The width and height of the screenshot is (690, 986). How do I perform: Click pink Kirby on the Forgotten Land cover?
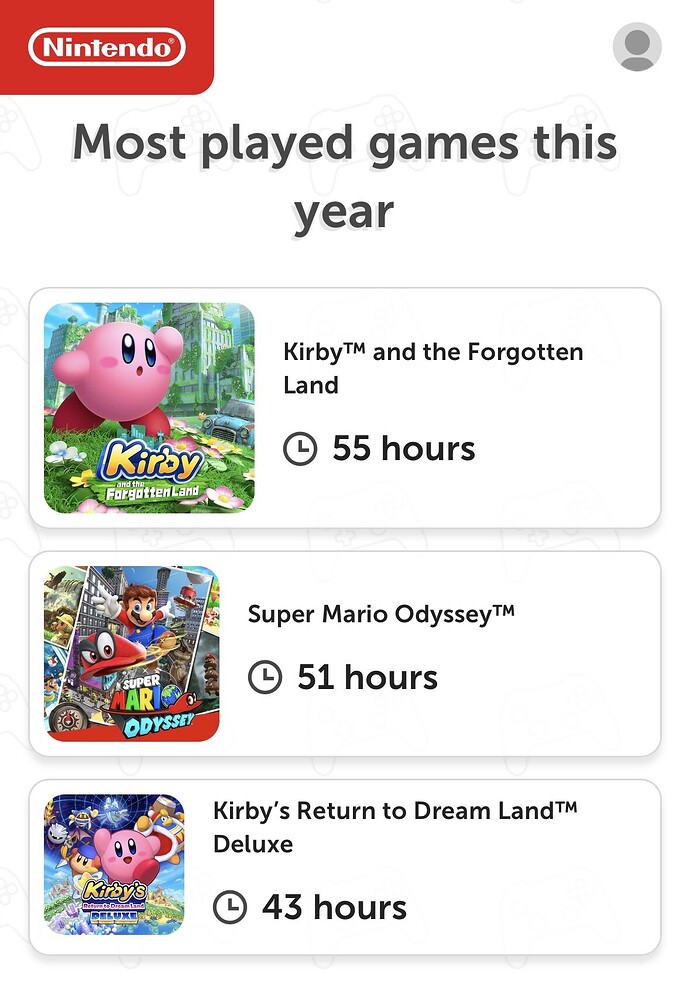coord(120,362)
